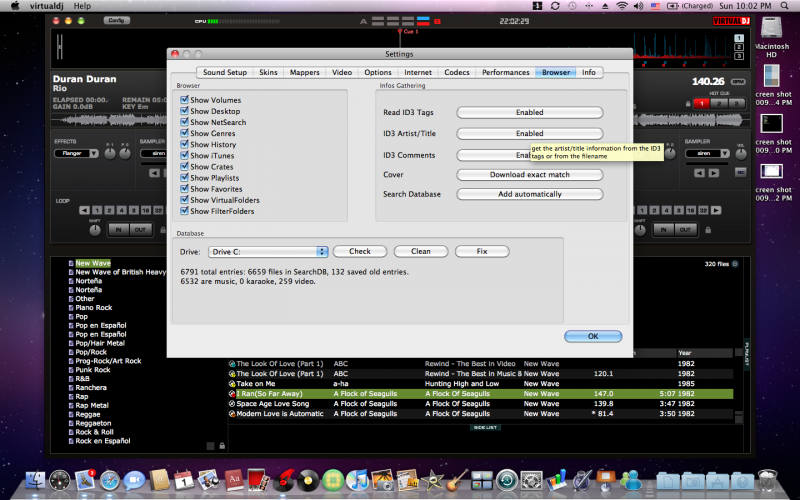This screenshot has width=800, height=500.
Task: Open iMovie star icon in dock
Action: click(432, 481)
